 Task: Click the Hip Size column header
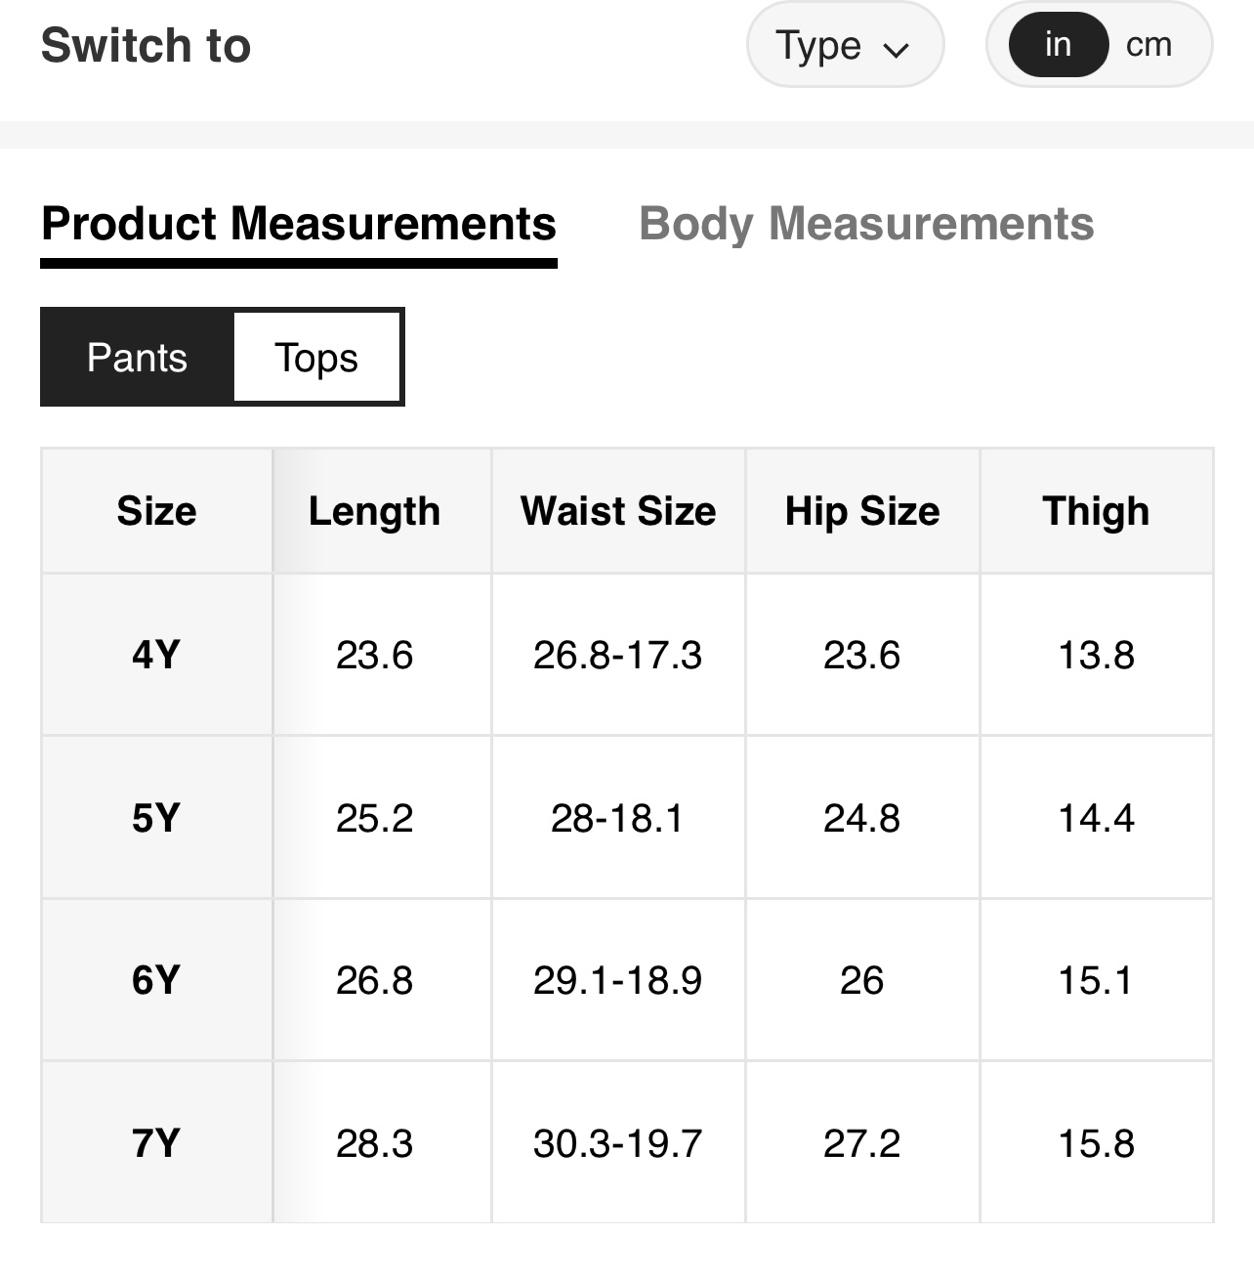862,511
